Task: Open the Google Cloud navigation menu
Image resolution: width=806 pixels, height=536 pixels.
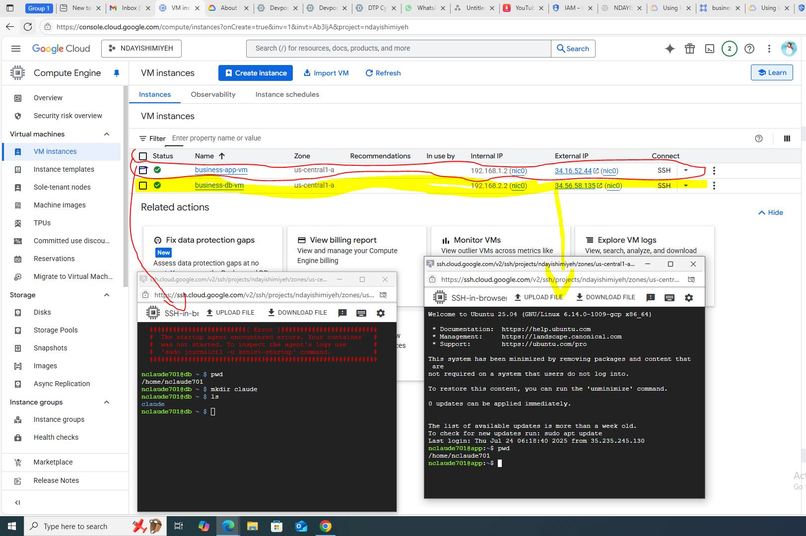Action: pyautogui.click(x=16, y=48)
